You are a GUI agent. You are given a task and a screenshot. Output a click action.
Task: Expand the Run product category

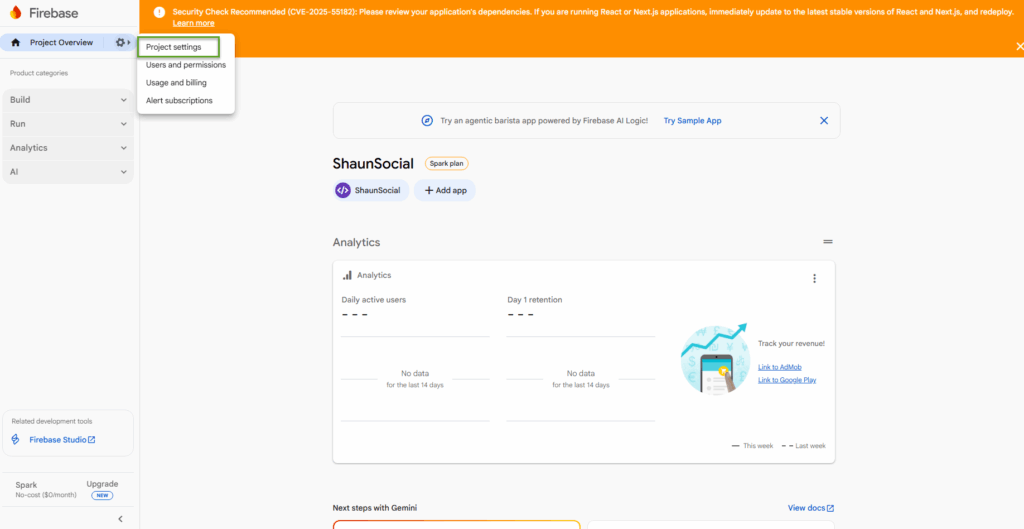point(67,124)
